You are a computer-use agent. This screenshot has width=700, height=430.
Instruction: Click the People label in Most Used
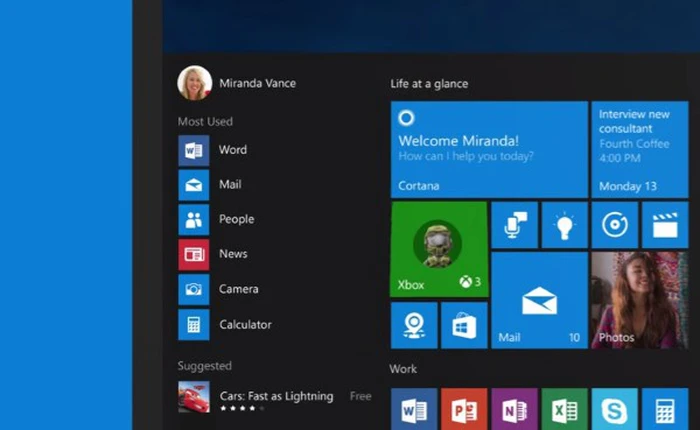tap(237, 219)
